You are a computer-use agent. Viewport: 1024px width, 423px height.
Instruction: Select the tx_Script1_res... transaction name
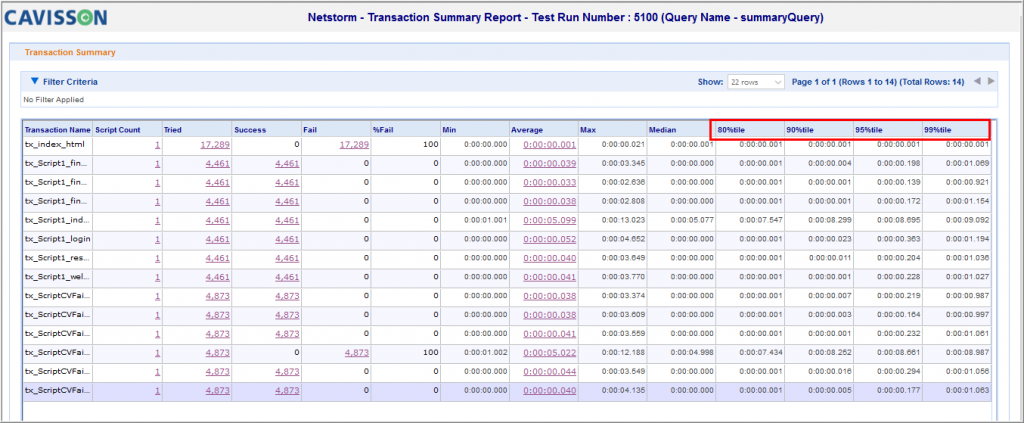(56, 258)
